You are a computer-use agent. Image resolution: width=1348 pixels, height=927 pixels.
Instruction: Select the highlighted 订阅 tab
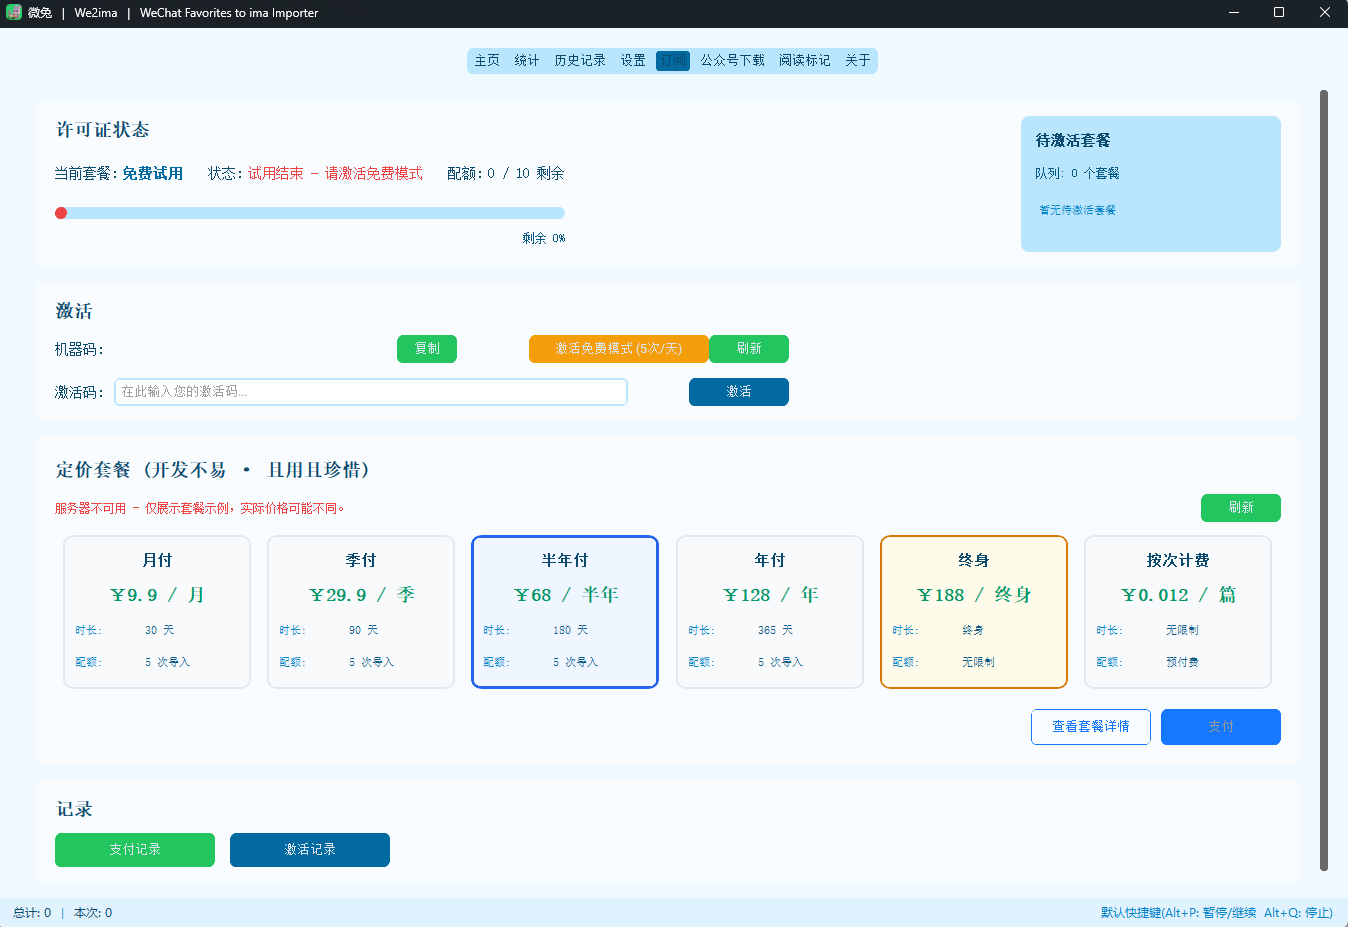coord(673,61)
